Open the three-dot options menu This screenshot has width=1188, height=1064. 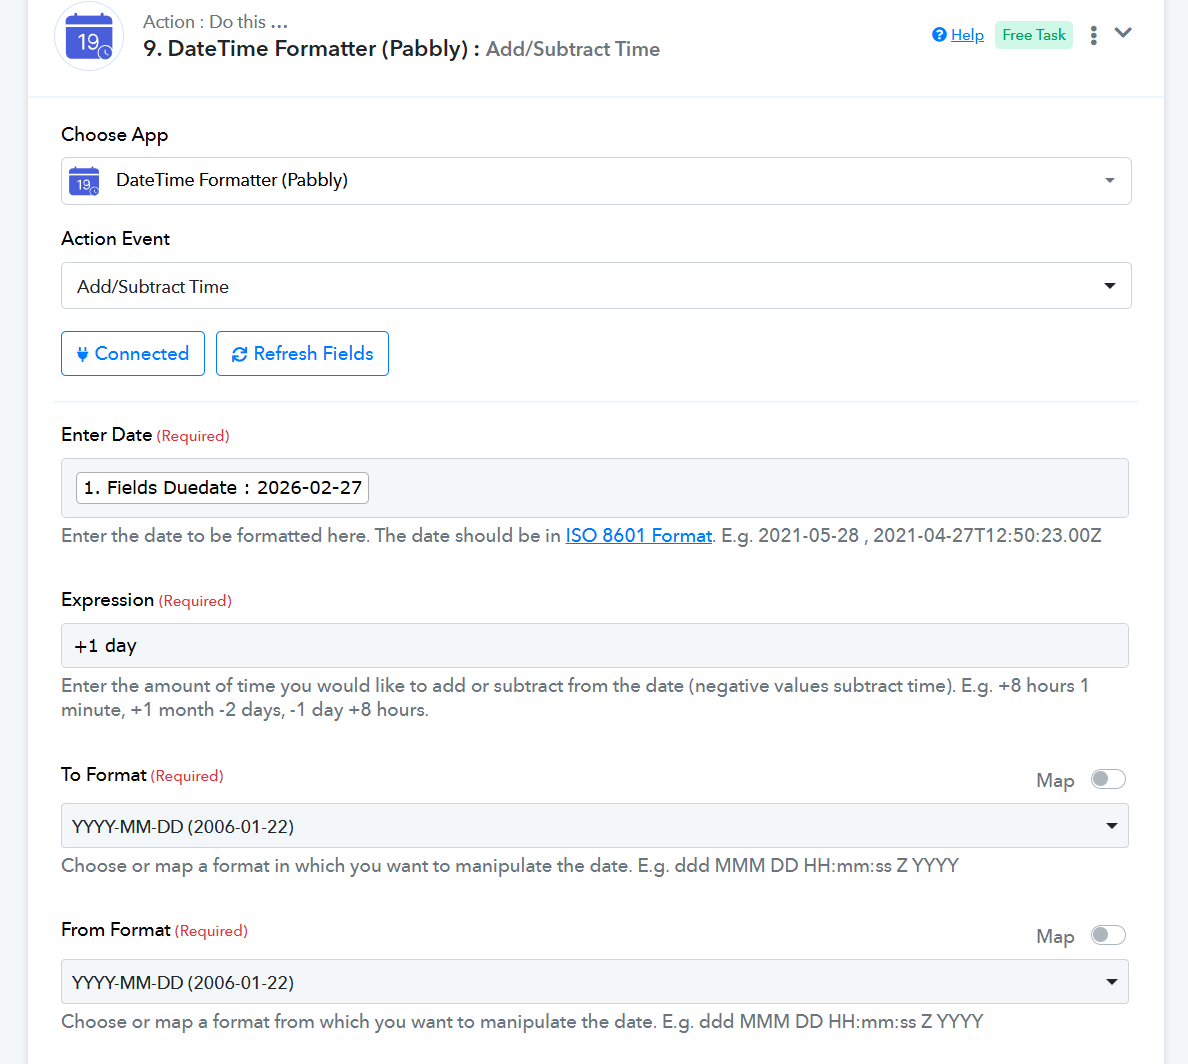(1093, 35)
